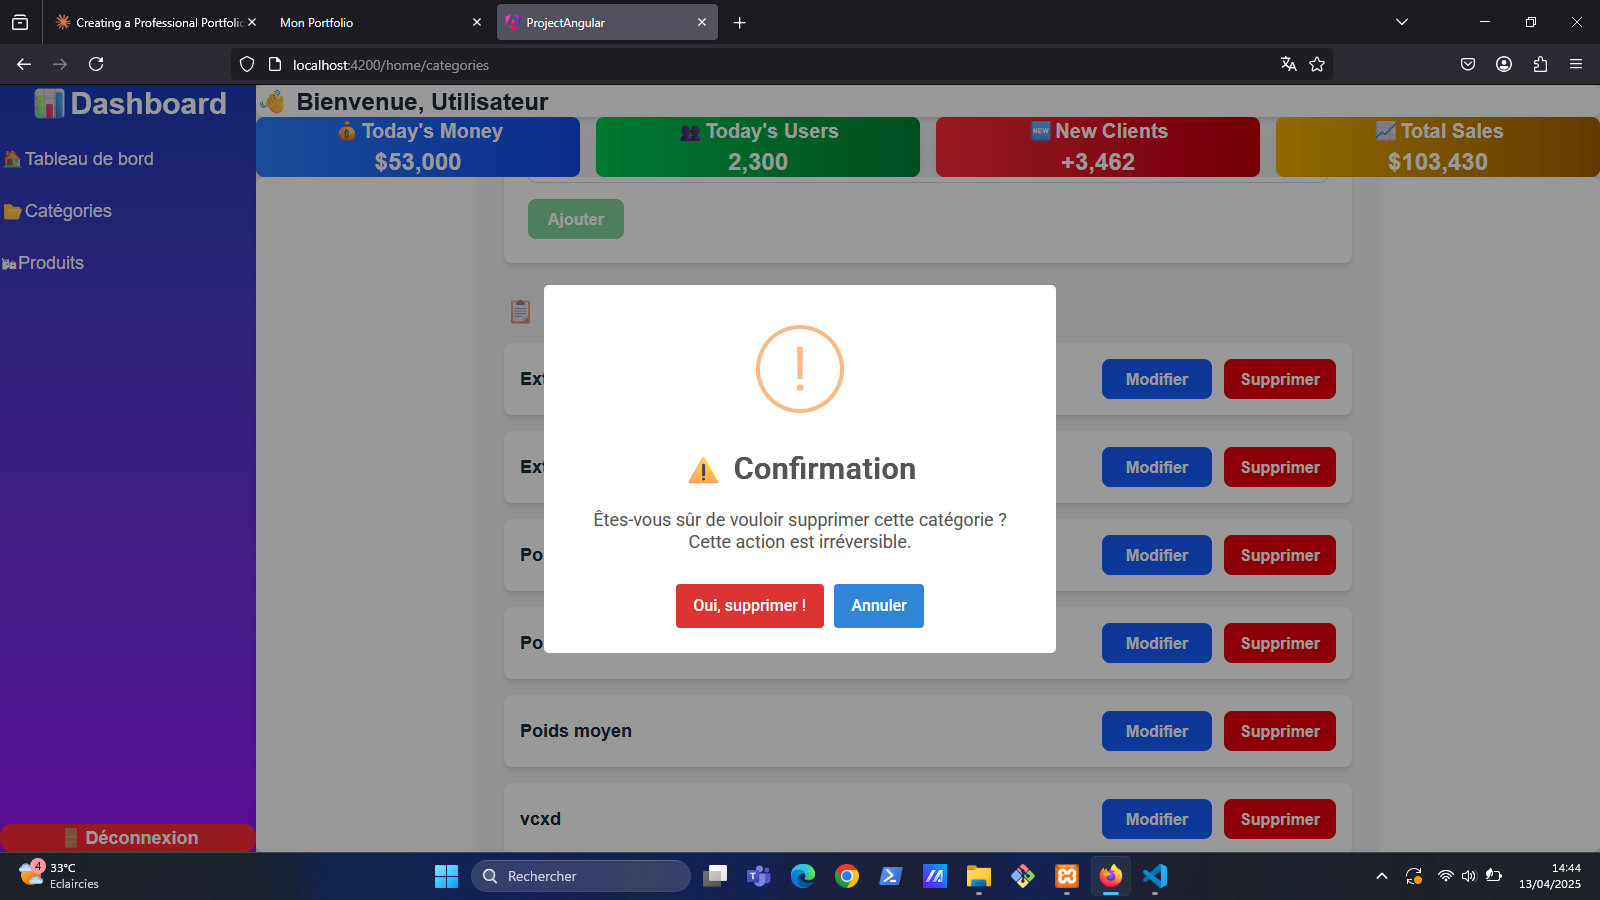Expand the list of all tabs
The image size is (1600, 900).
(x=1402, y=22)
